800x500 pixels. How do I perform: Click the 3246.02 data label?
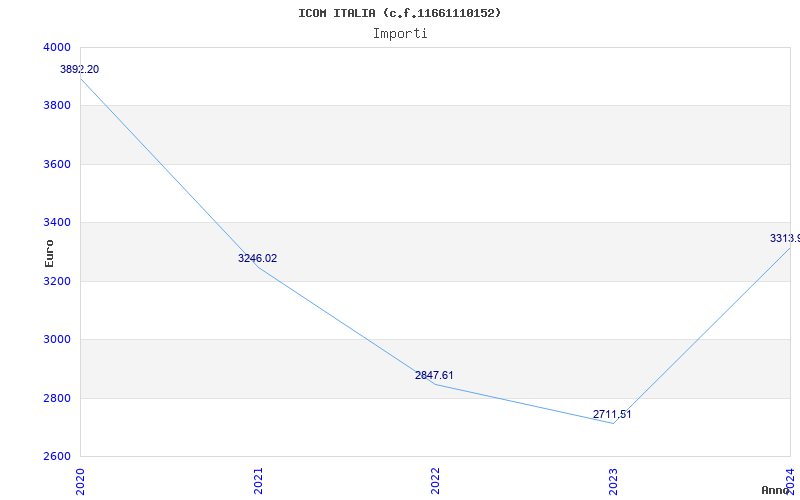pos(257,258)
